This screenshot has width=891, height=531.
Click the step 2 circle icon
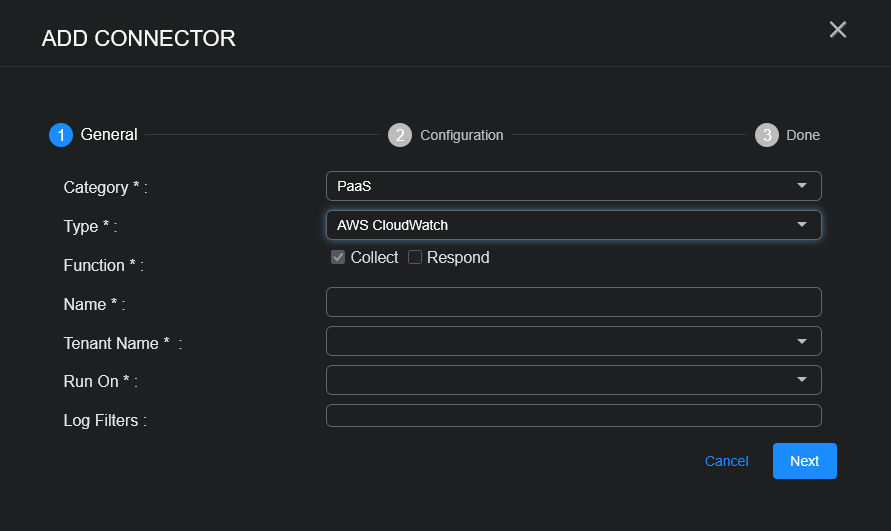[400, 135]
